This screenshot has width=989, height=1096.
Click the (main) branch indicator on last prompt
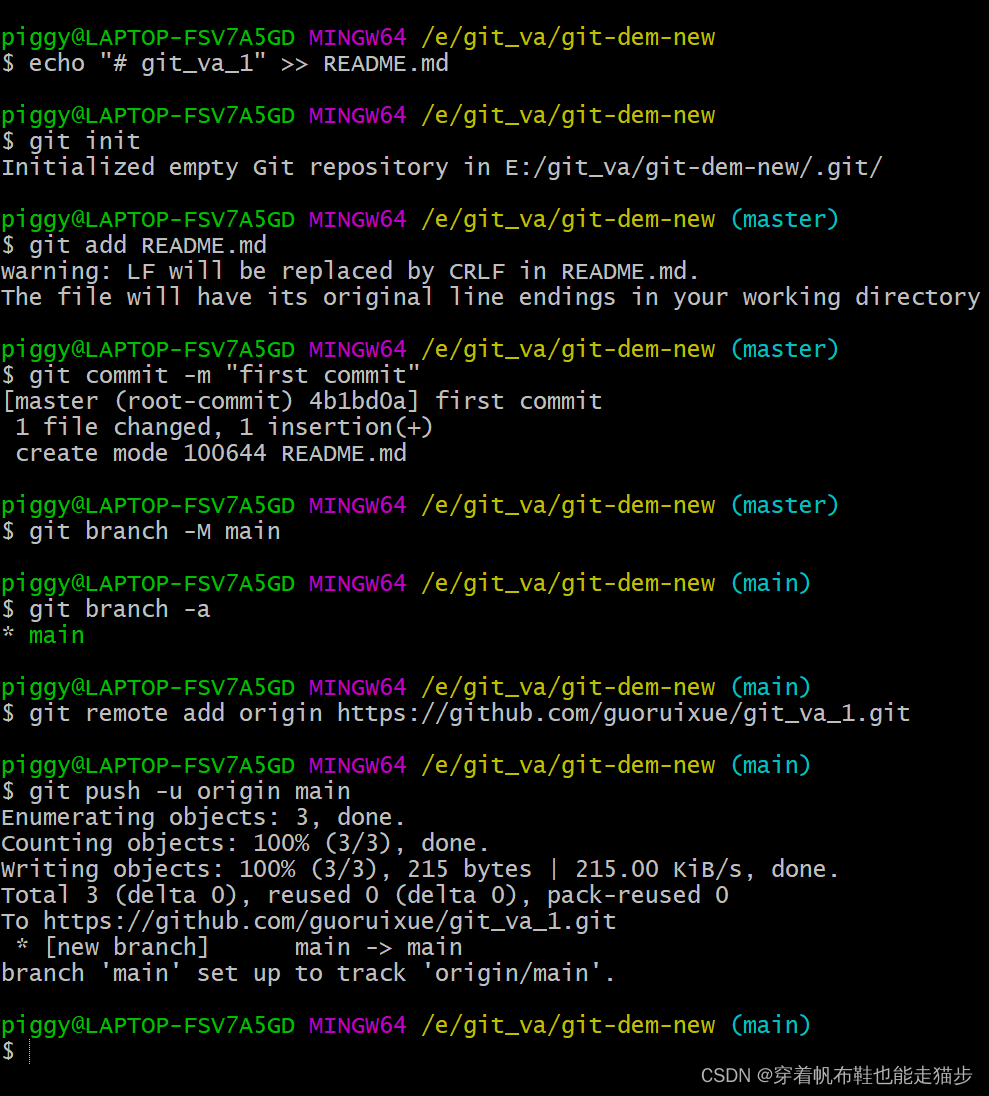[770, 1025]
